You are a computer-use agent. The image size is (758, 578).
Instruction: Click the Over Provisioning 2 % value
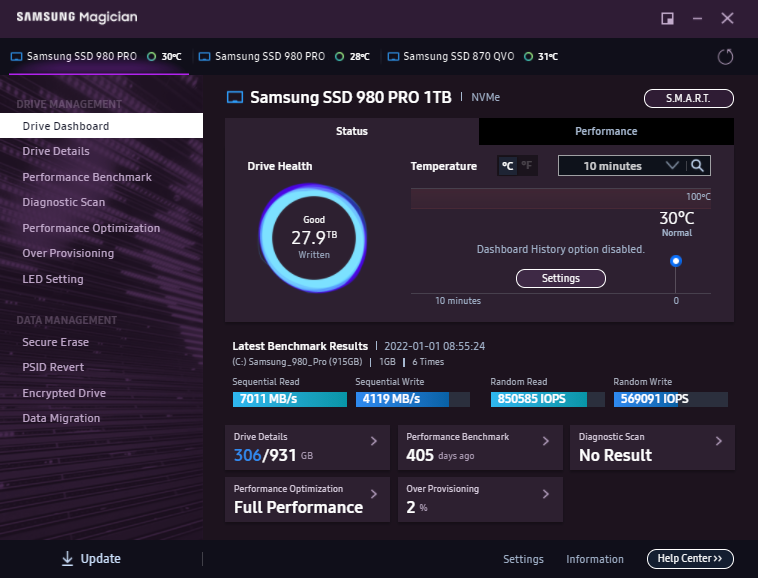click(x=417, y=507)
